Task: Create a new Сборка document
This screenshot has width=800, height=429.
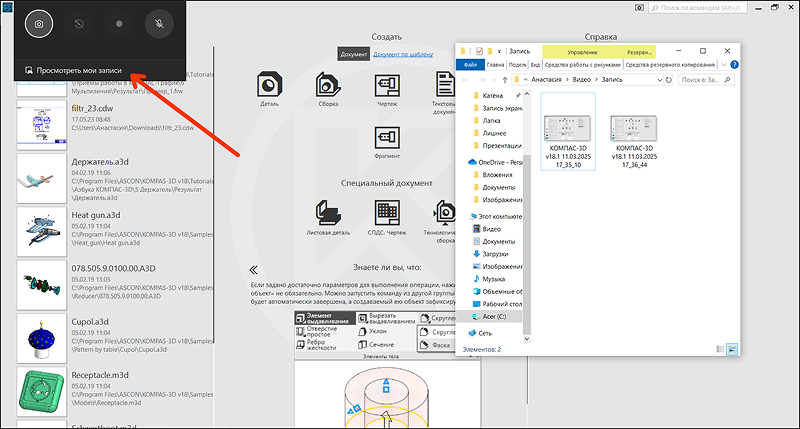Action: 328,88
